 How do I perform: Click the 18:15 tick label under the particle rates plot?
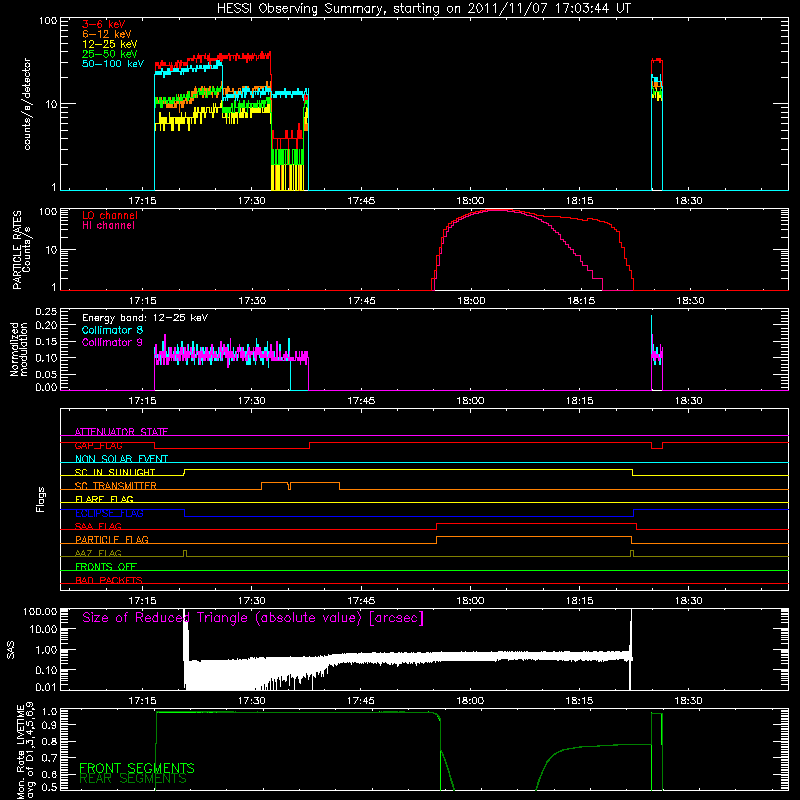[x=580, y=301]
